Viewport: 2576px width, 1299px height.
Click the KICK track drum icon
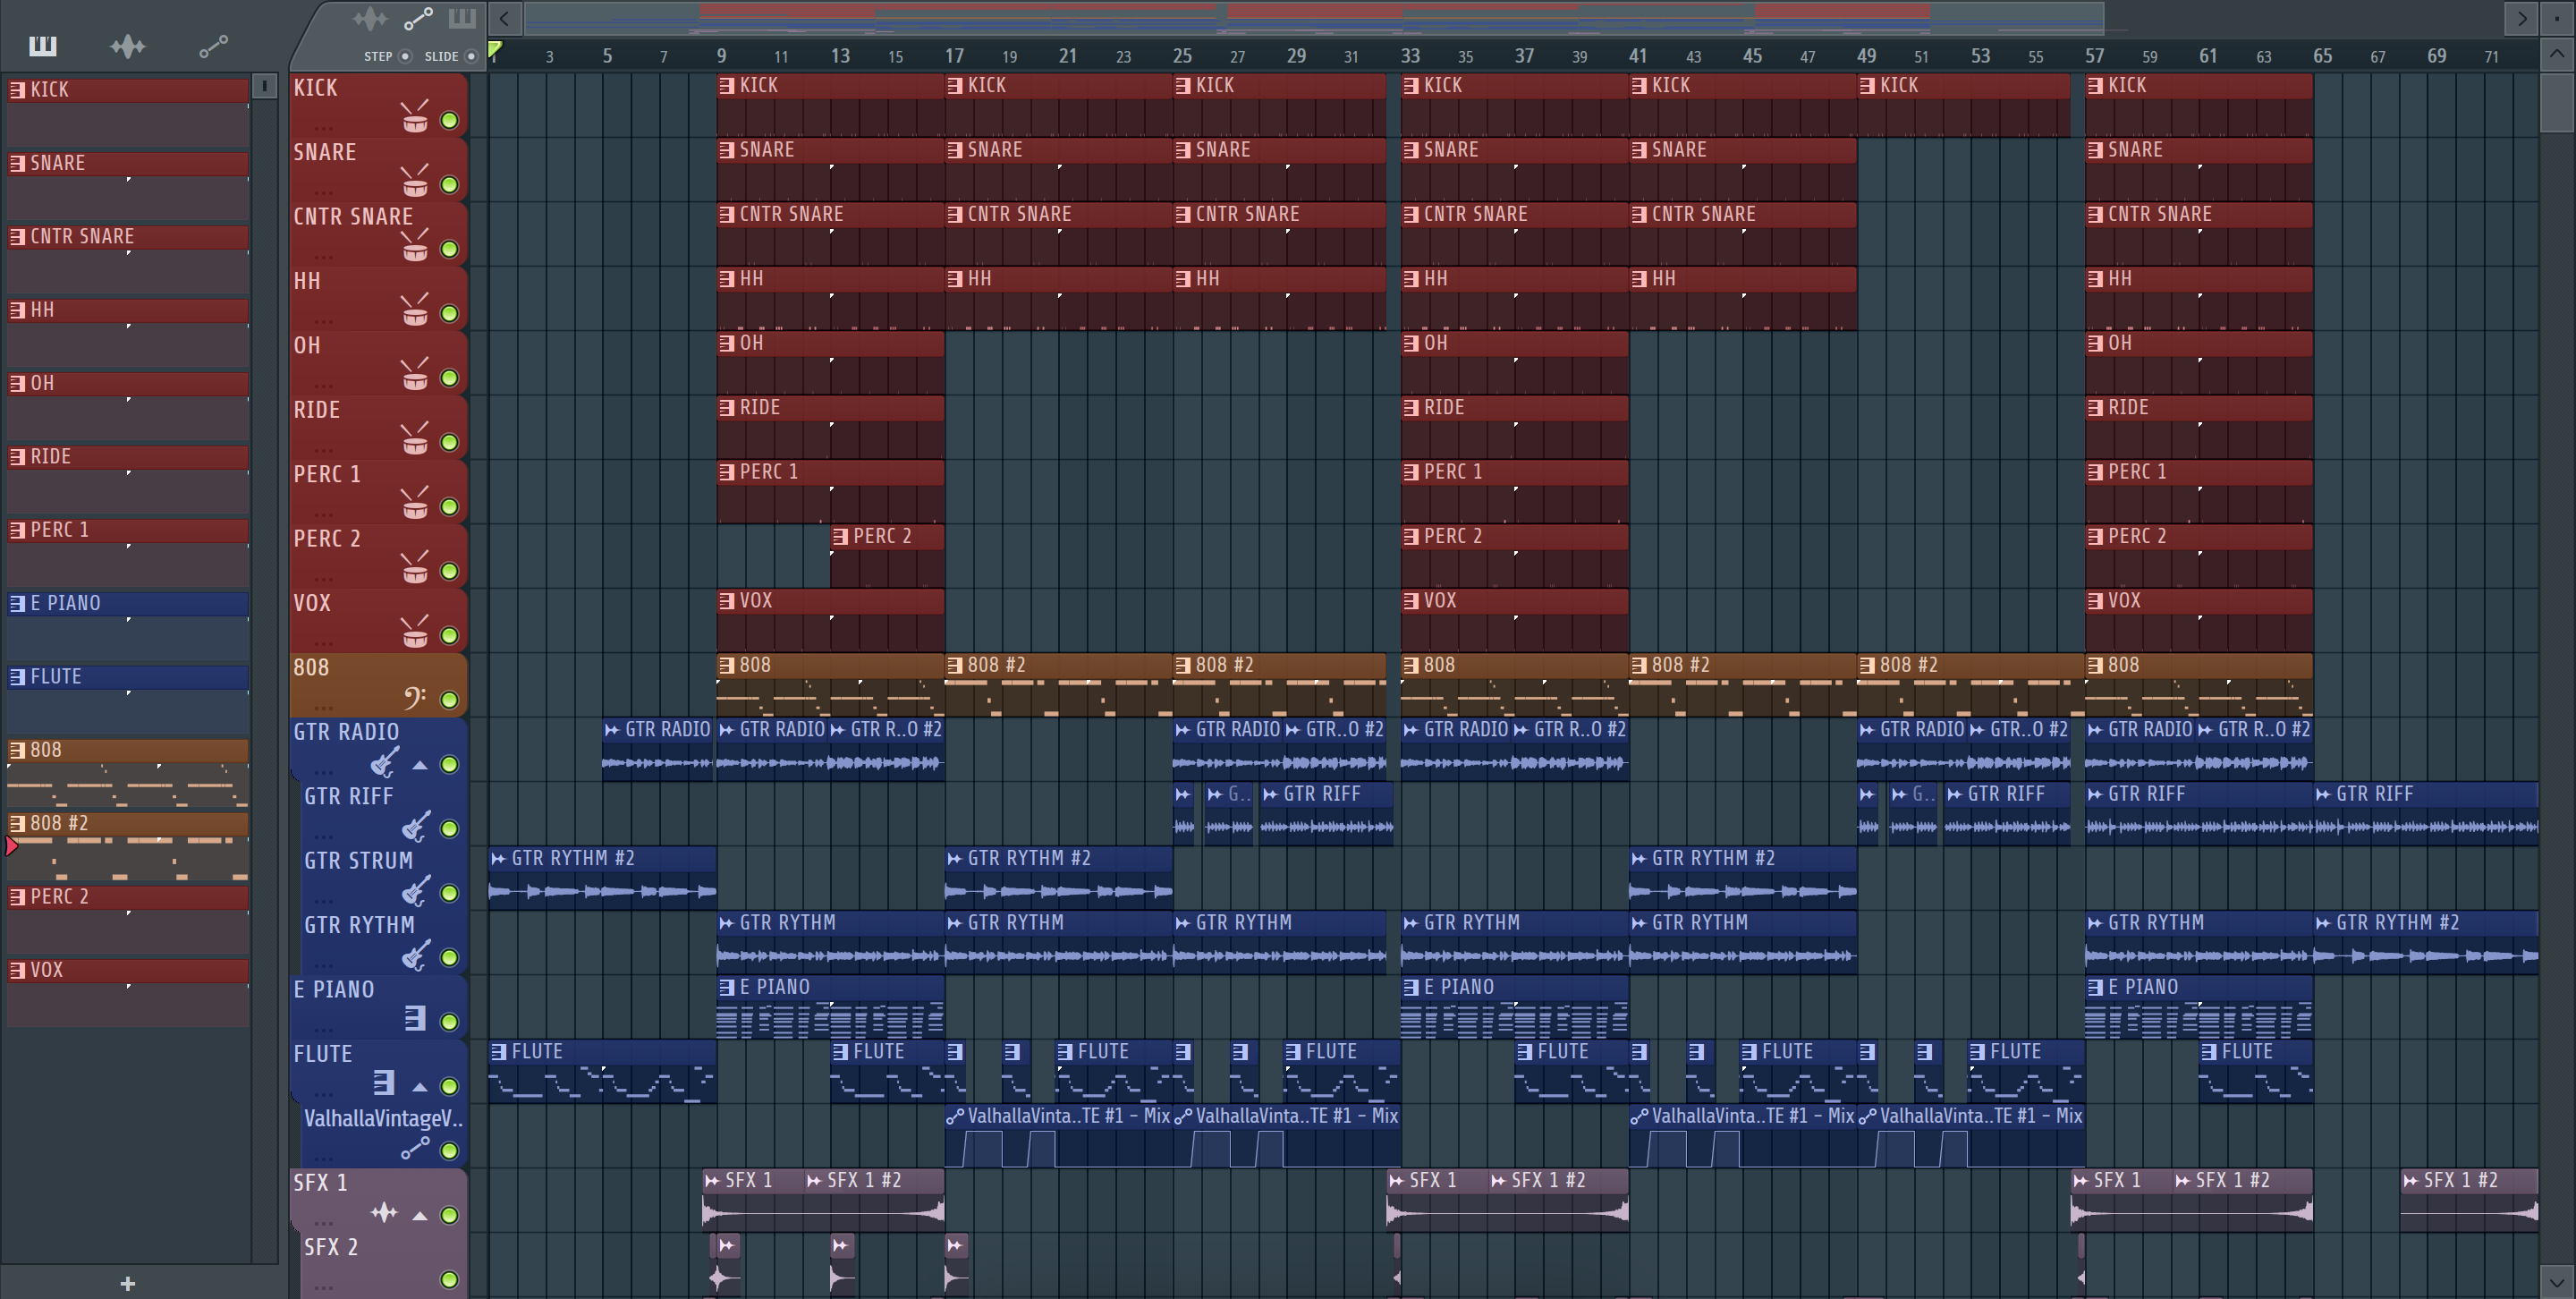[x=414, y=117]
